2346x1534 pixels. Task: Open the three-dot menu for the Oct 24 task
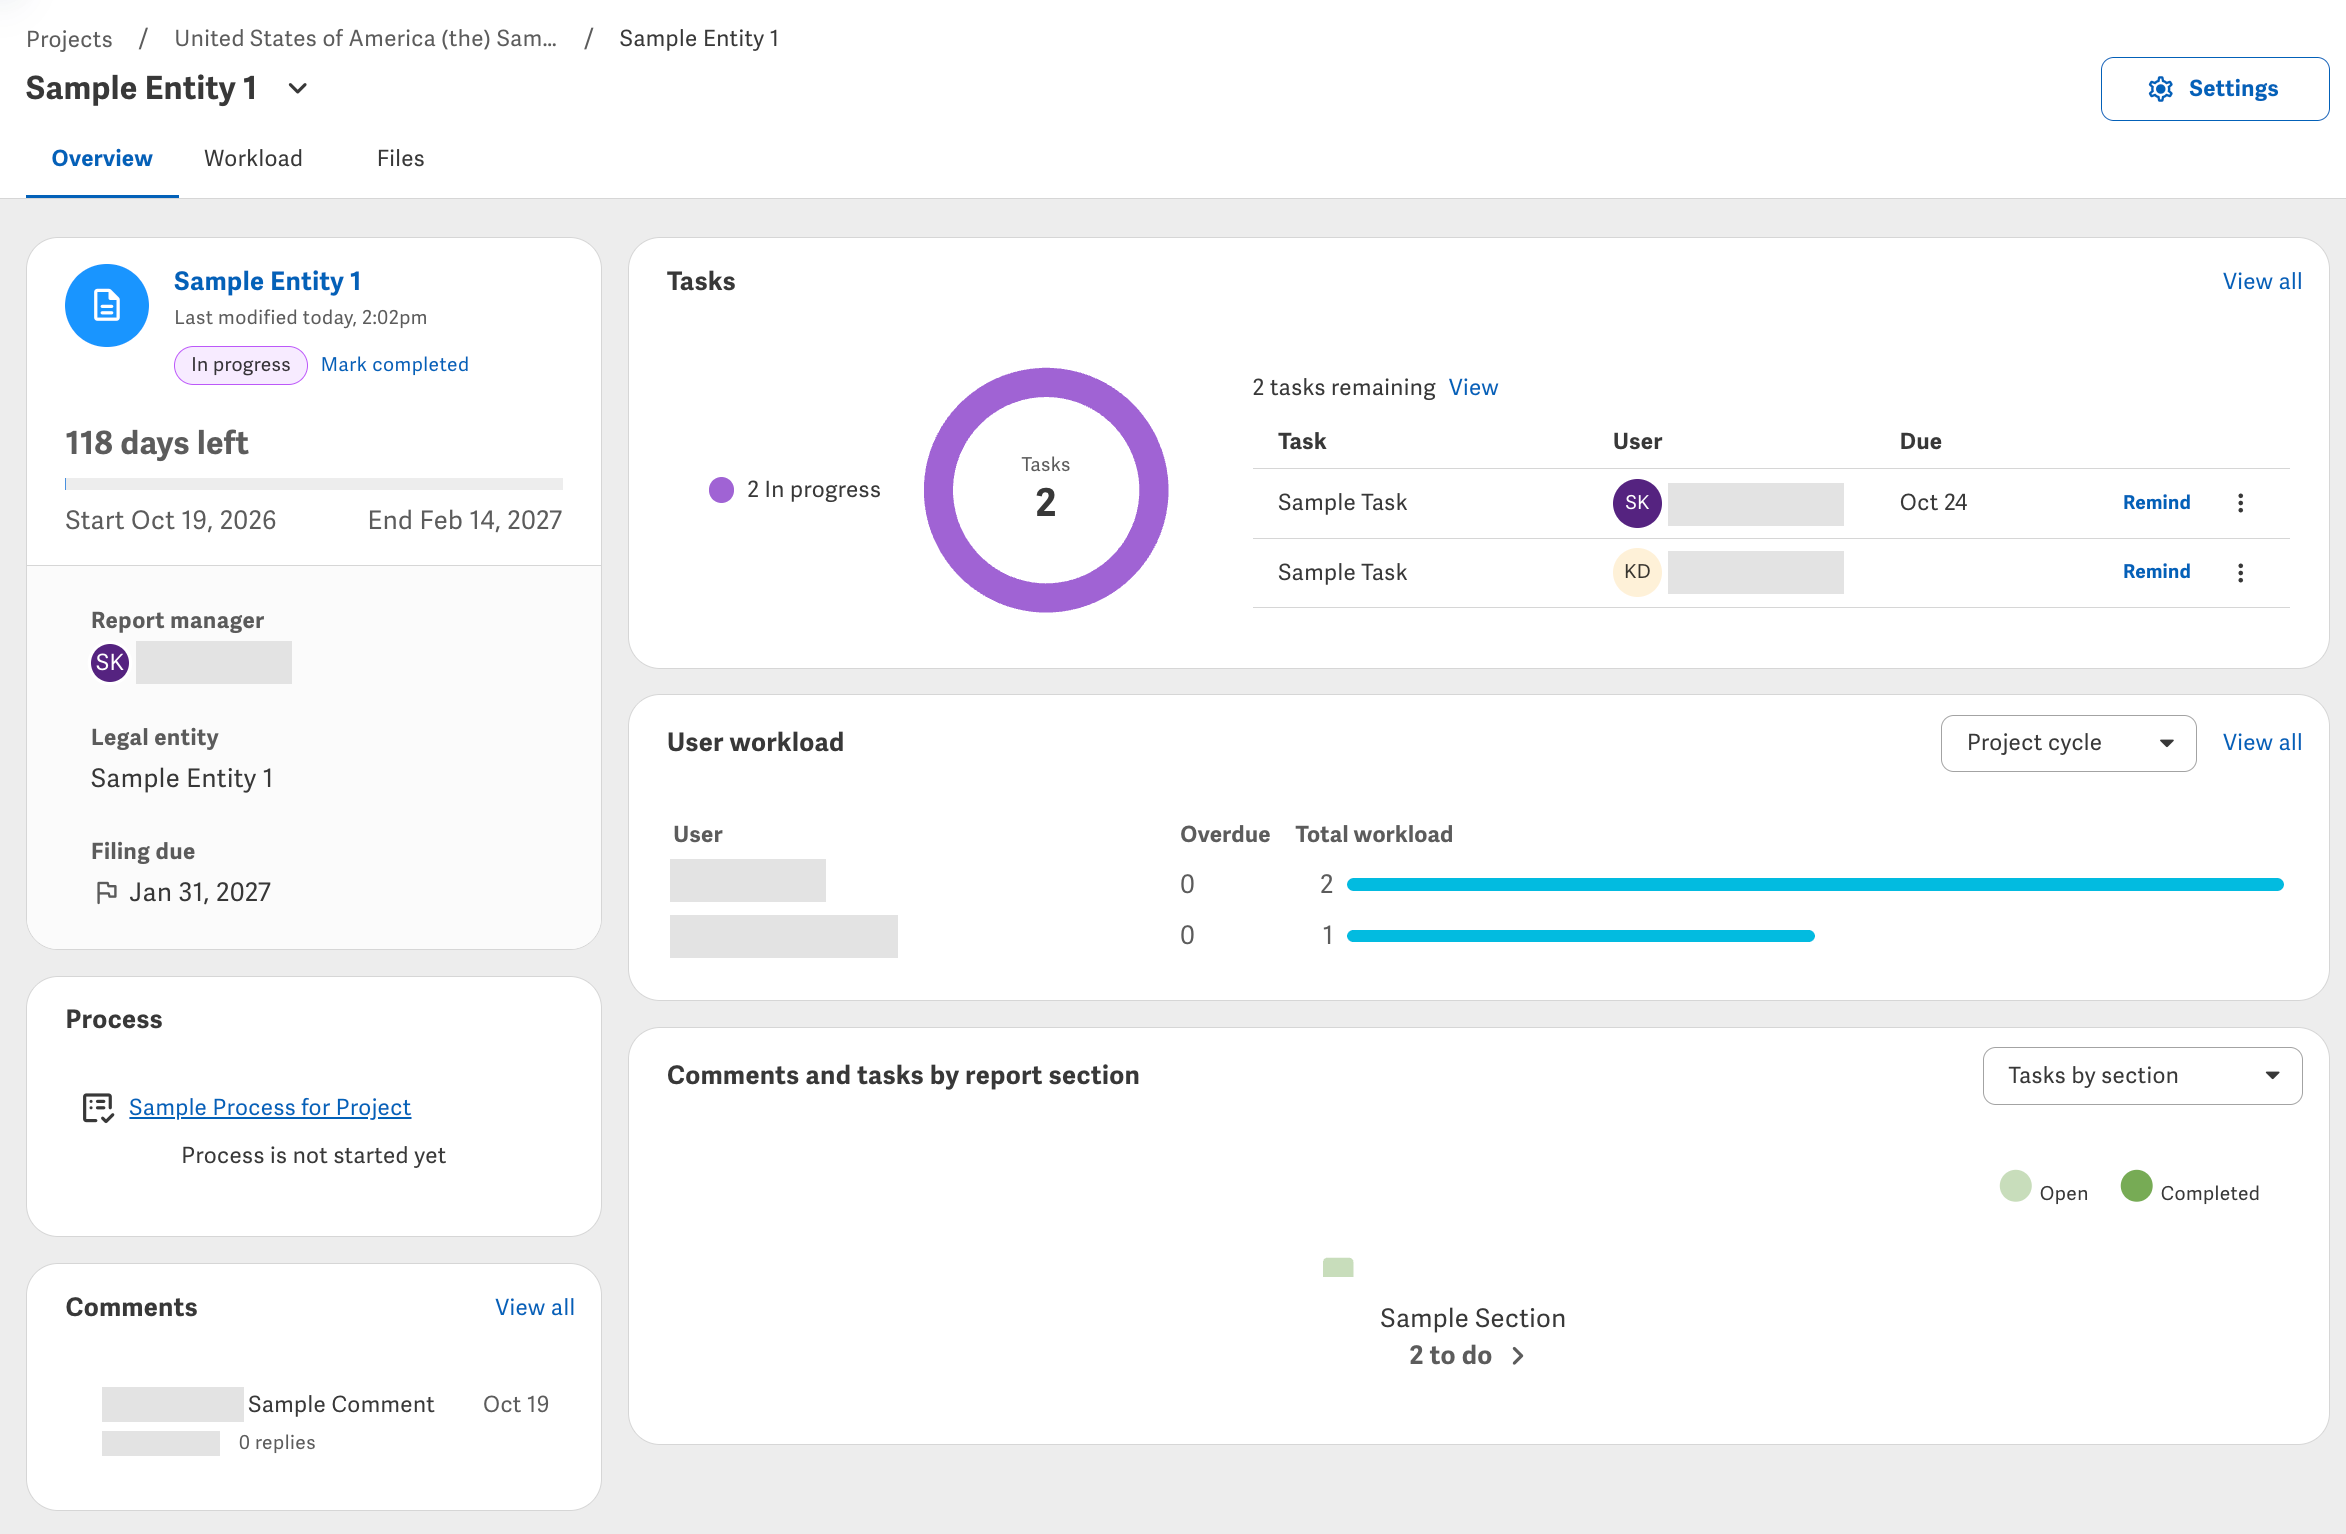[2240, 503]
